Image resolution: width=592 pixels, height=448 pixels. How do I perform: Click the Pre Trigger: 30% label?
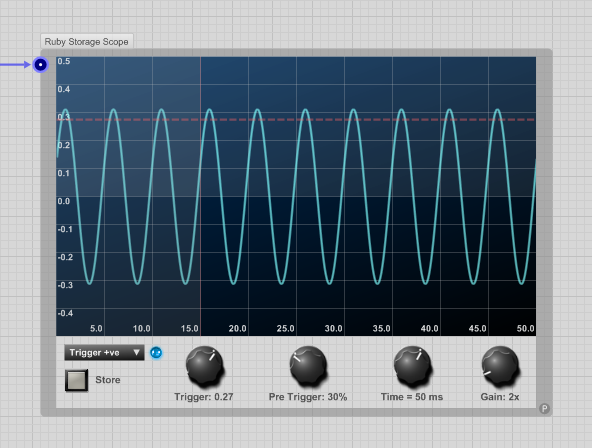308,397
